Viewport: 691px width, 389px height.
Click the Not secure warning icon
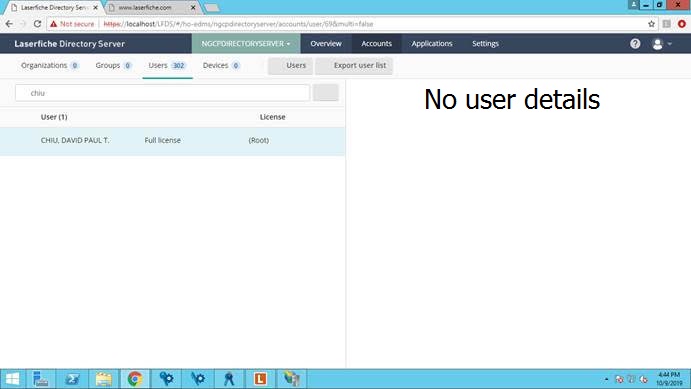click(54, 24)
